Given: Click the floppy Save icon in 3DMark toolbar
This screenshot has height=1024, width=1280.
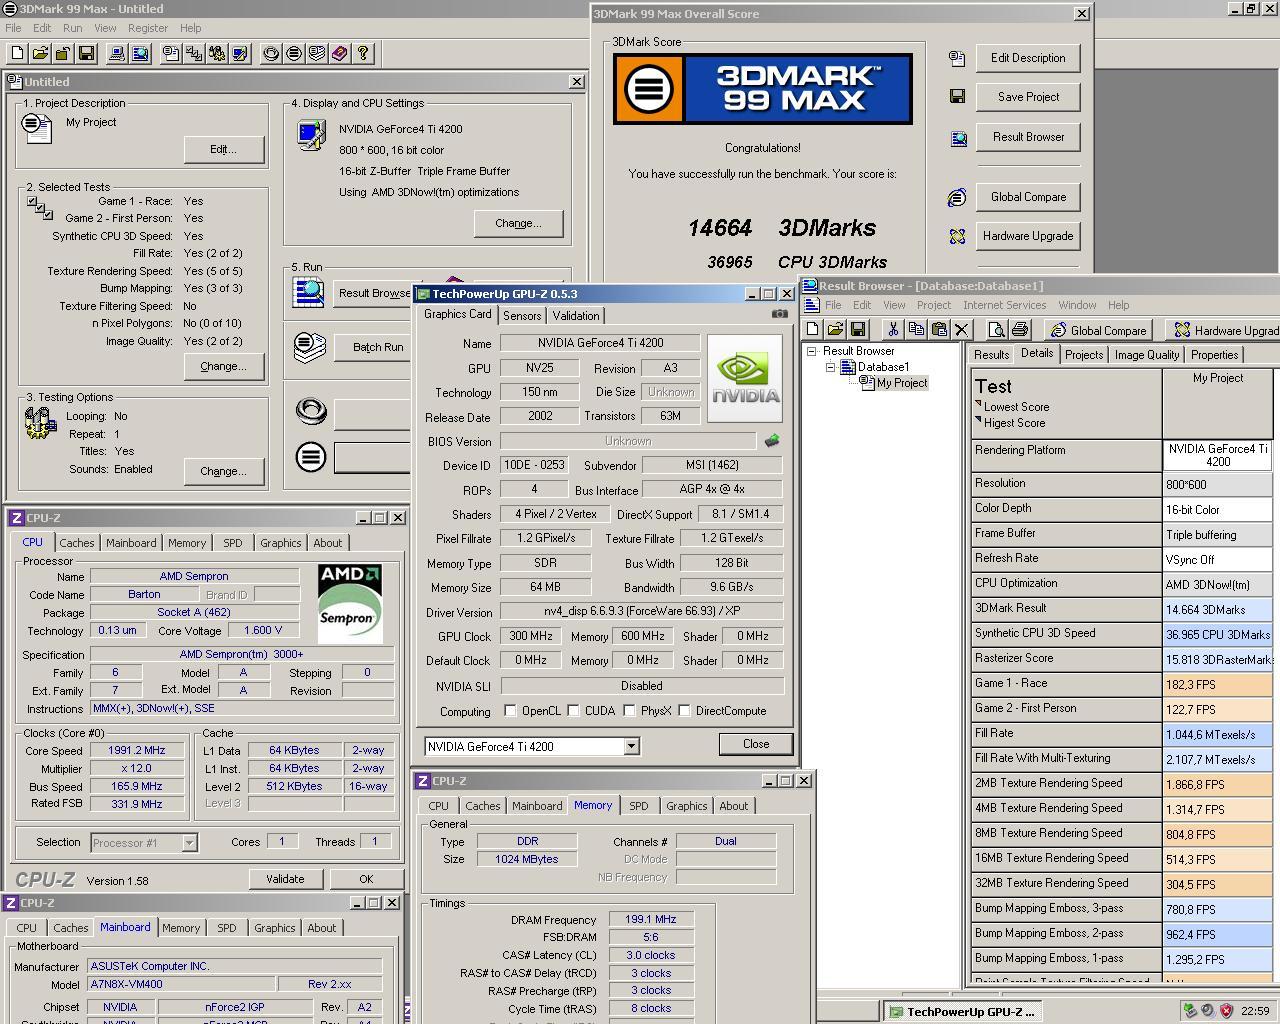Looking at the screenshot, I should click(x=86, y=53).
